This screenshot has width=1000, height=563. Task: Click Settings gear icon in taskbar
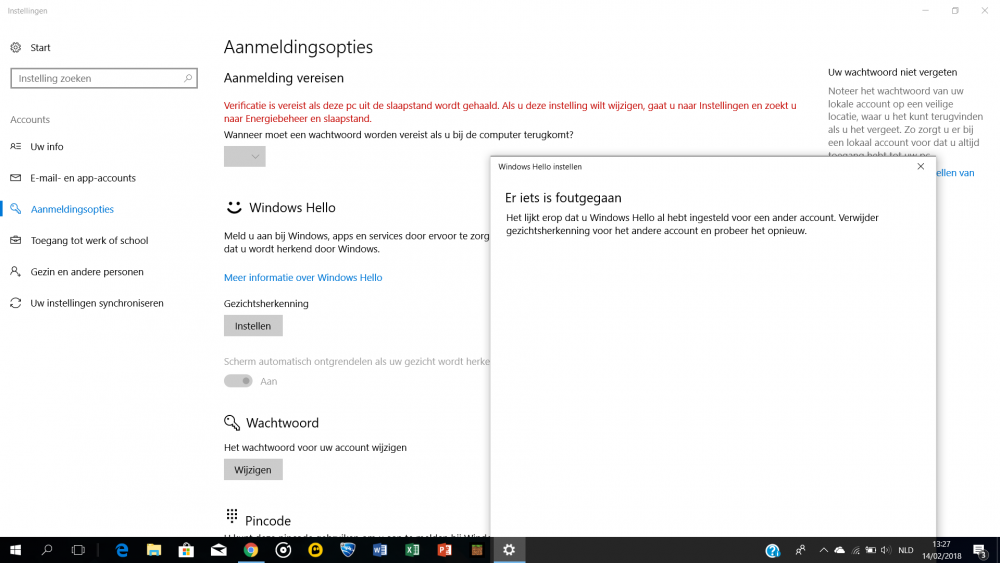tap(509, 550)
